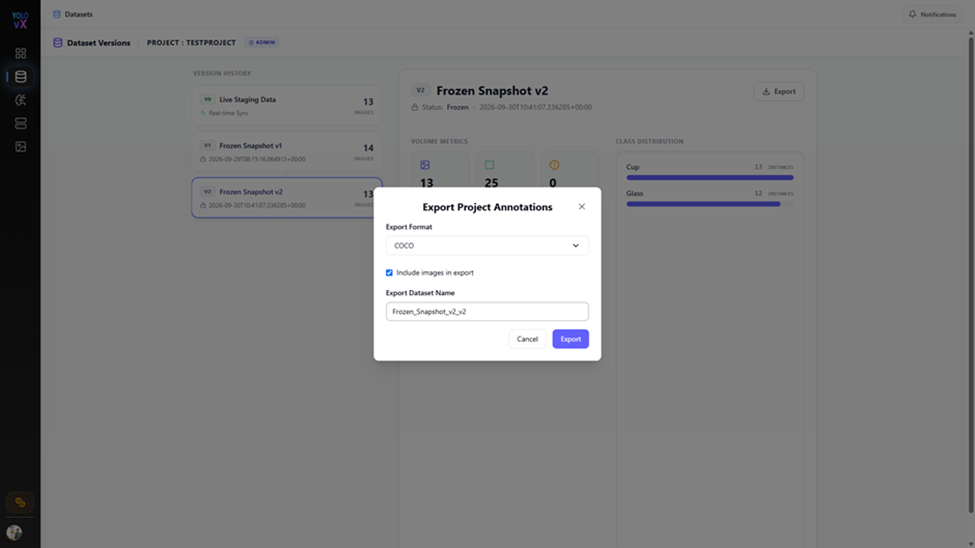Click the Notifications button
The width and height of the screenshot is (975, 548).
point(932,14)
